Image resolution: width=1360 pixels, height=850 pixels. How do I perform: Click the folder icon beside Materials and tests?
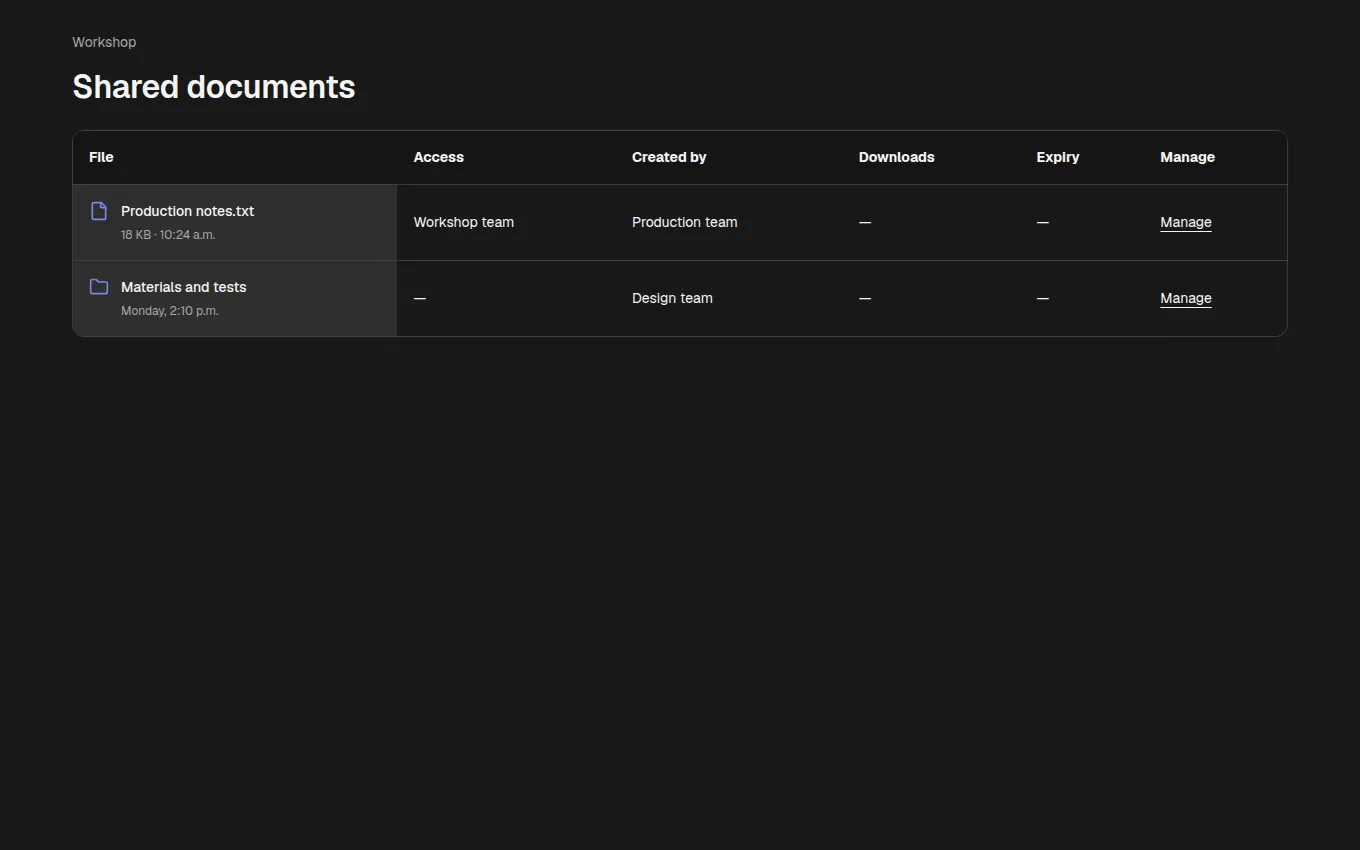pyautogui.click(x=99, y=287)
